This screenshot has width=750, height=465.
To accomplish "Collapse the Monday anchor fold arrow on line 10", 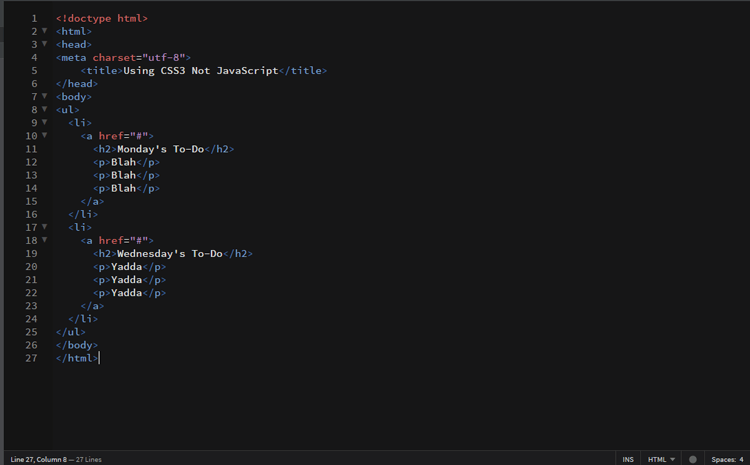I will (44, 135).
